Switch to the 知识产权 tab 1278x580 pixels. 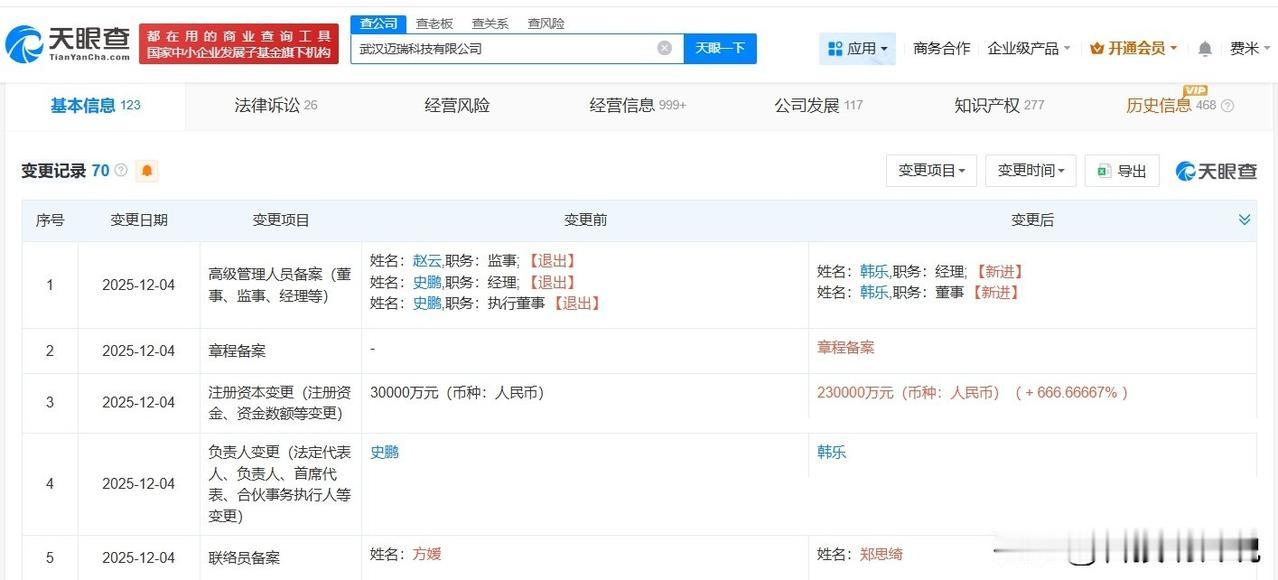pos(999,105)
